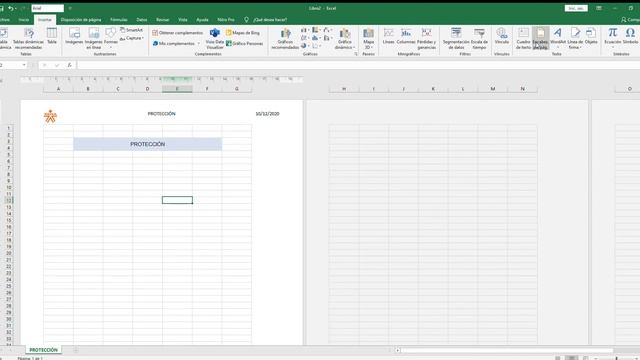Screen dimensions: 640x360
Task: Select the blue PROTECCIÓN merged cell
Action: click(x=148, y=144)
